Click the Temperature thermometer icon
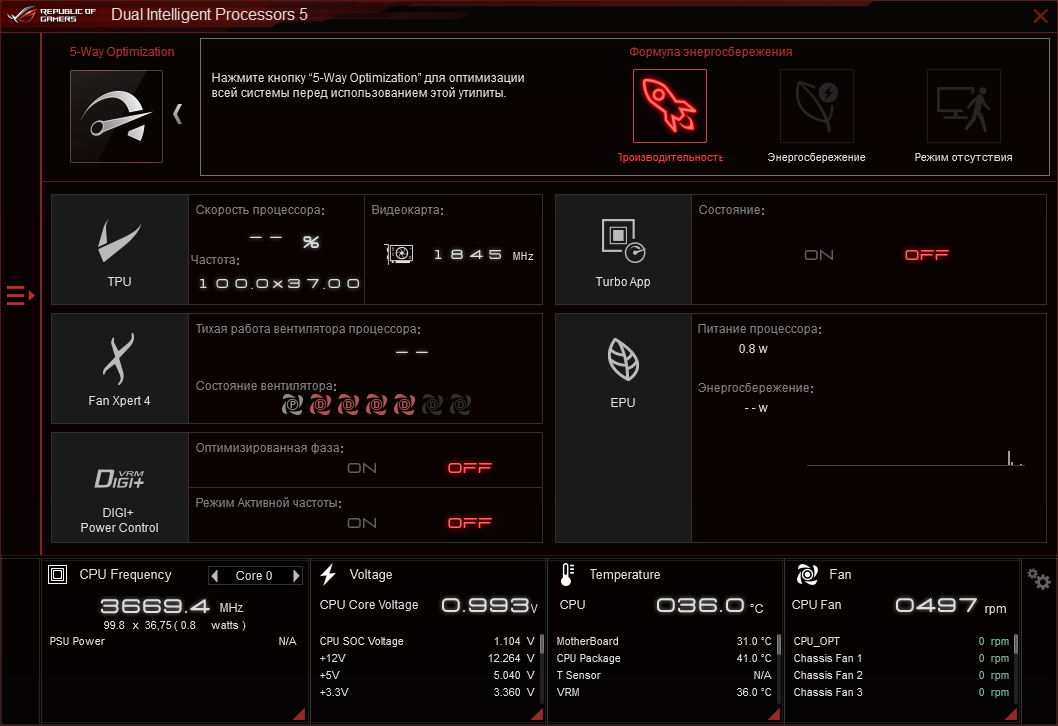 pyautogui.click(x=567, y=574)
